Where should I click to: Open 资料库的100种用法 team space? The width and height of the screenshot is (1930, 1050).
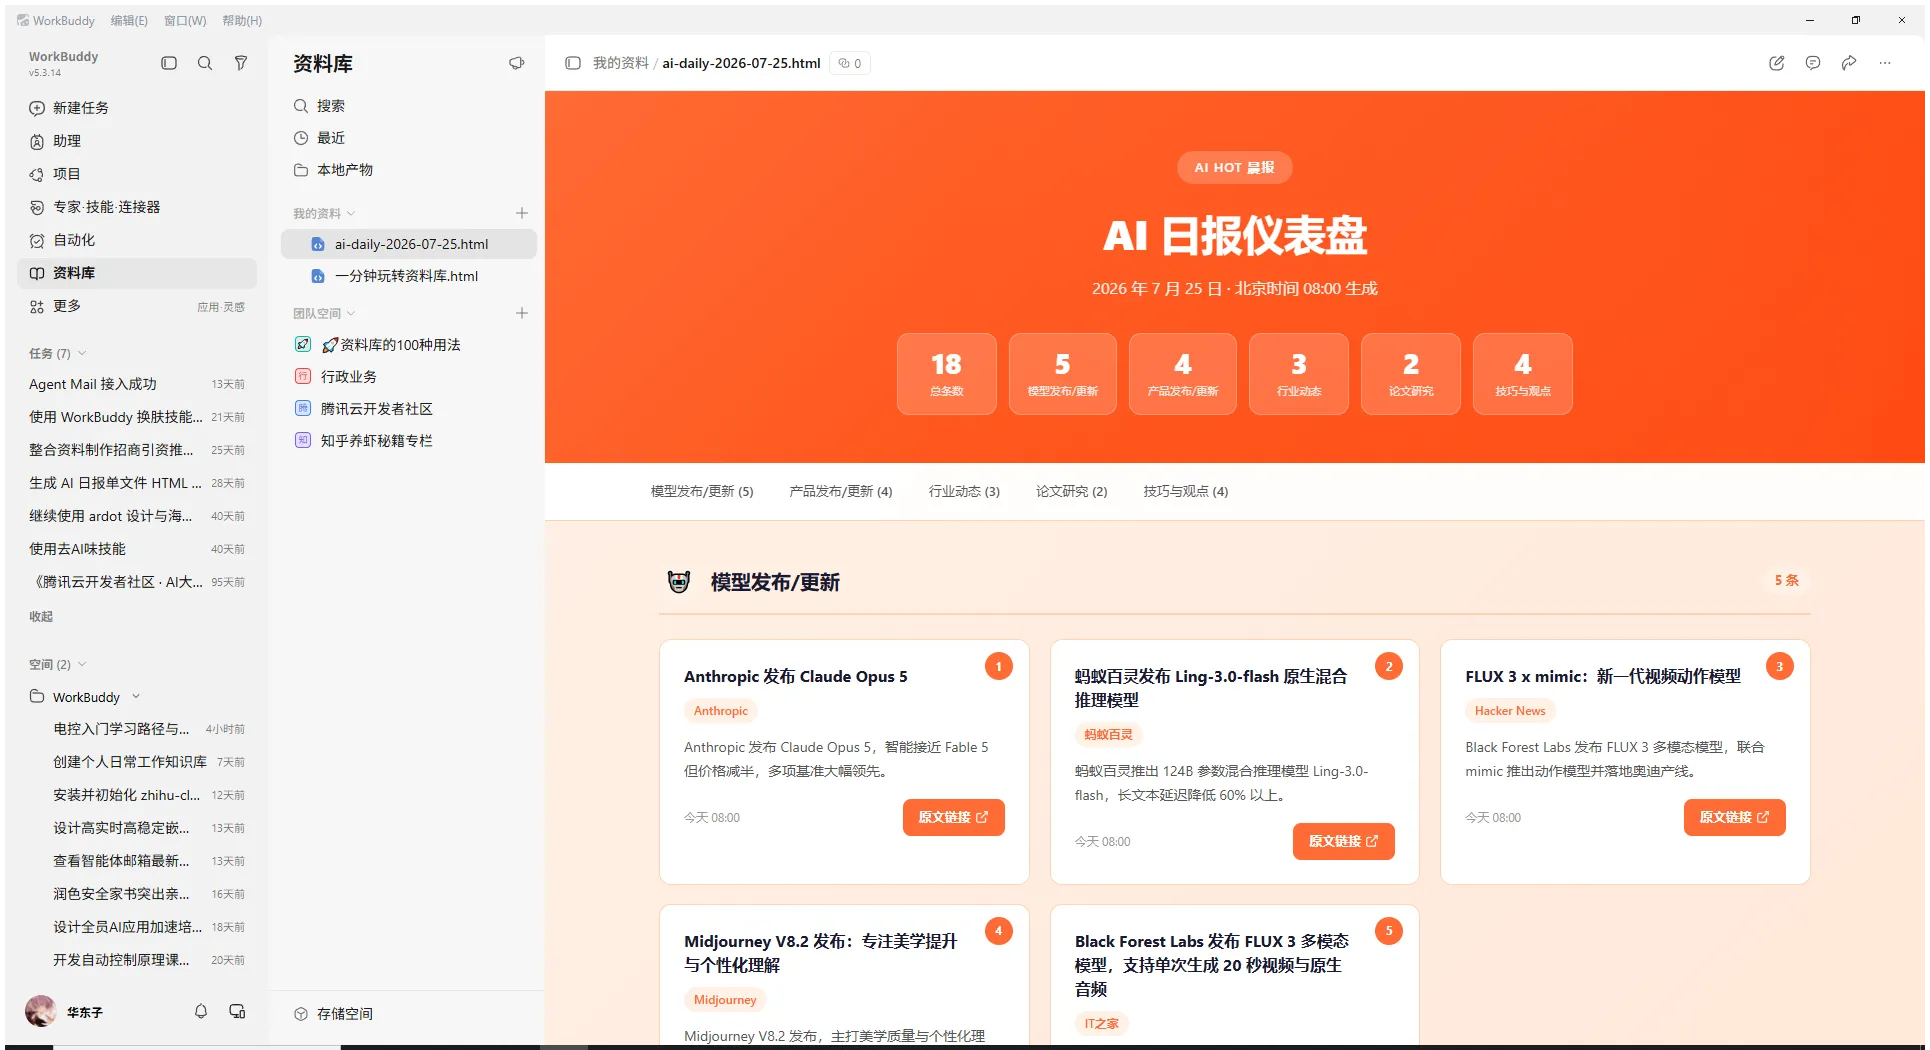click(409, 345)
